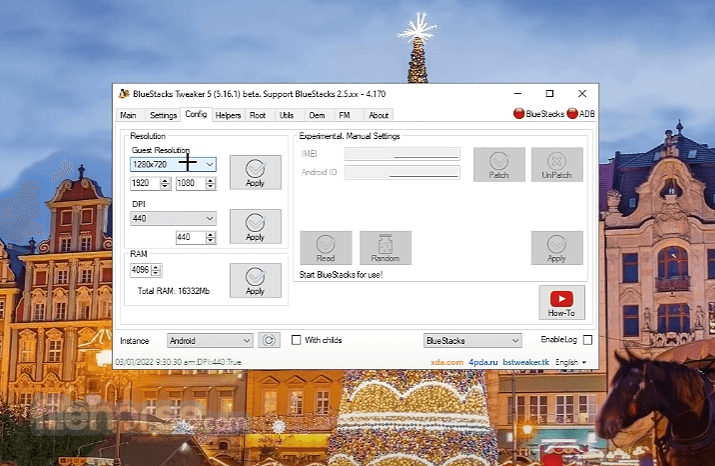Adjust the height 1080 stepper
The width and height of the screenshot is (715, 466).
point(210,183)
